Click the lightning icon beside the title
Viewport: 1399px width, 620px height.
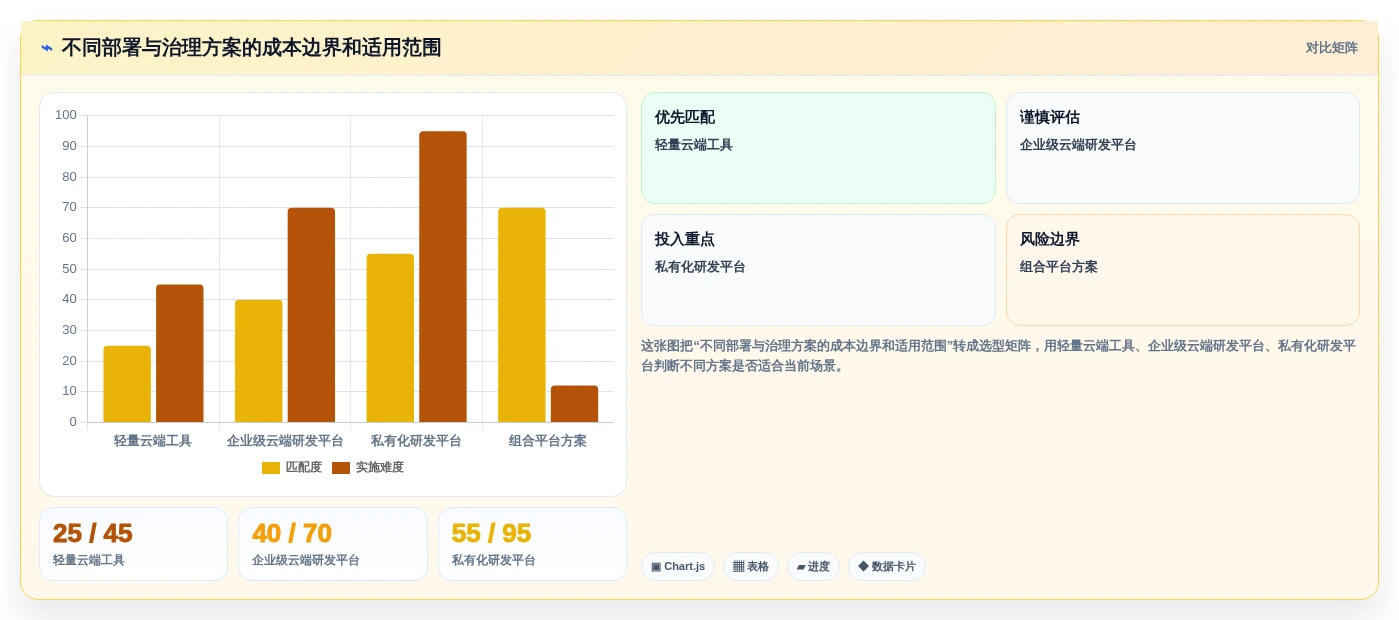pos(47,48)
